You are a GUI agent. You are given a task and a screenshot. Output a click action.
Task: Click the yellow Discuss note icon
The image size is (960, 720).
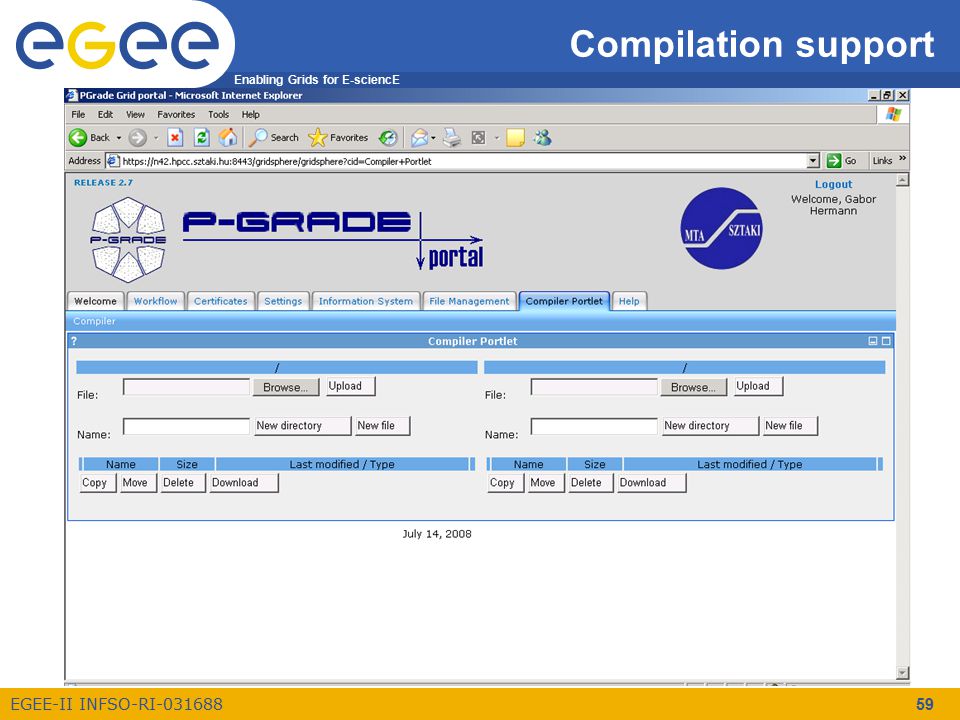(x=516, y=138)
